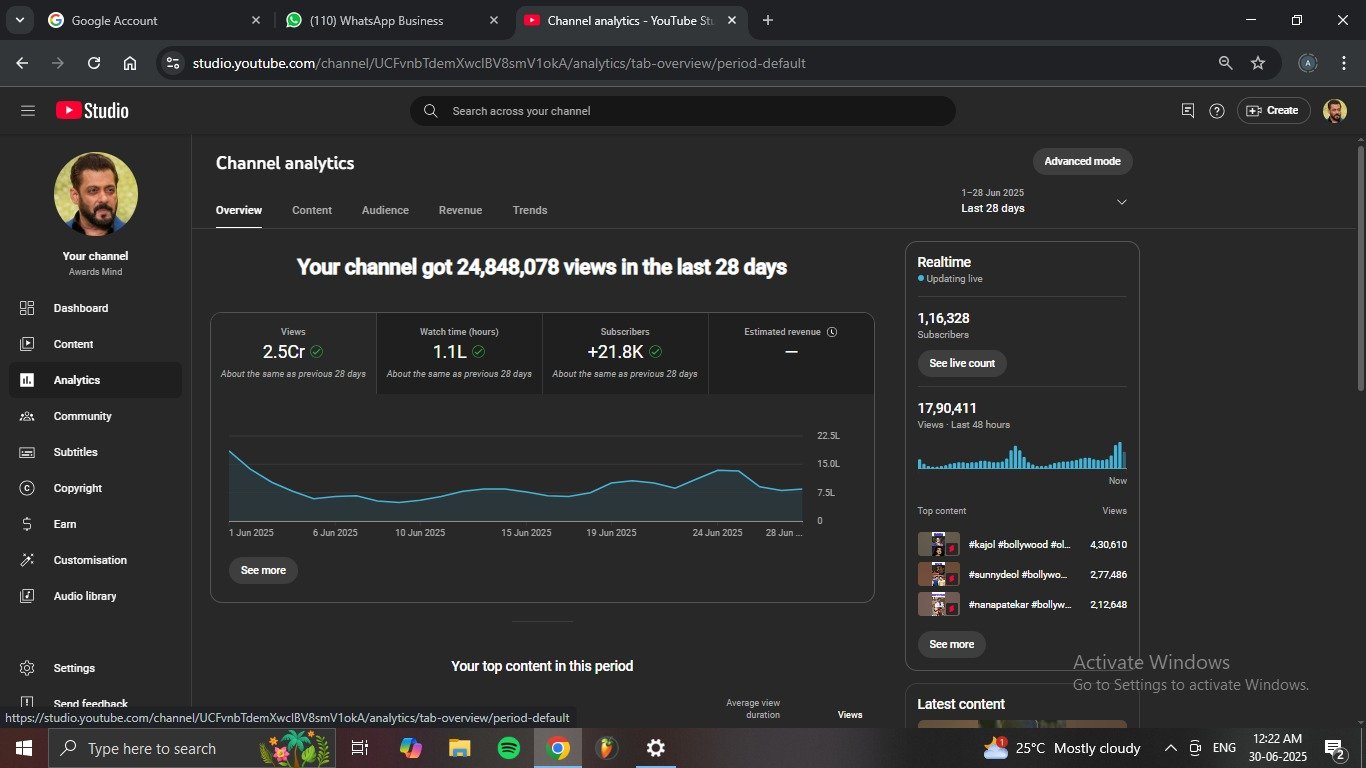
Task: Click See more in Realtime panel
Action: tap(951, 644)
